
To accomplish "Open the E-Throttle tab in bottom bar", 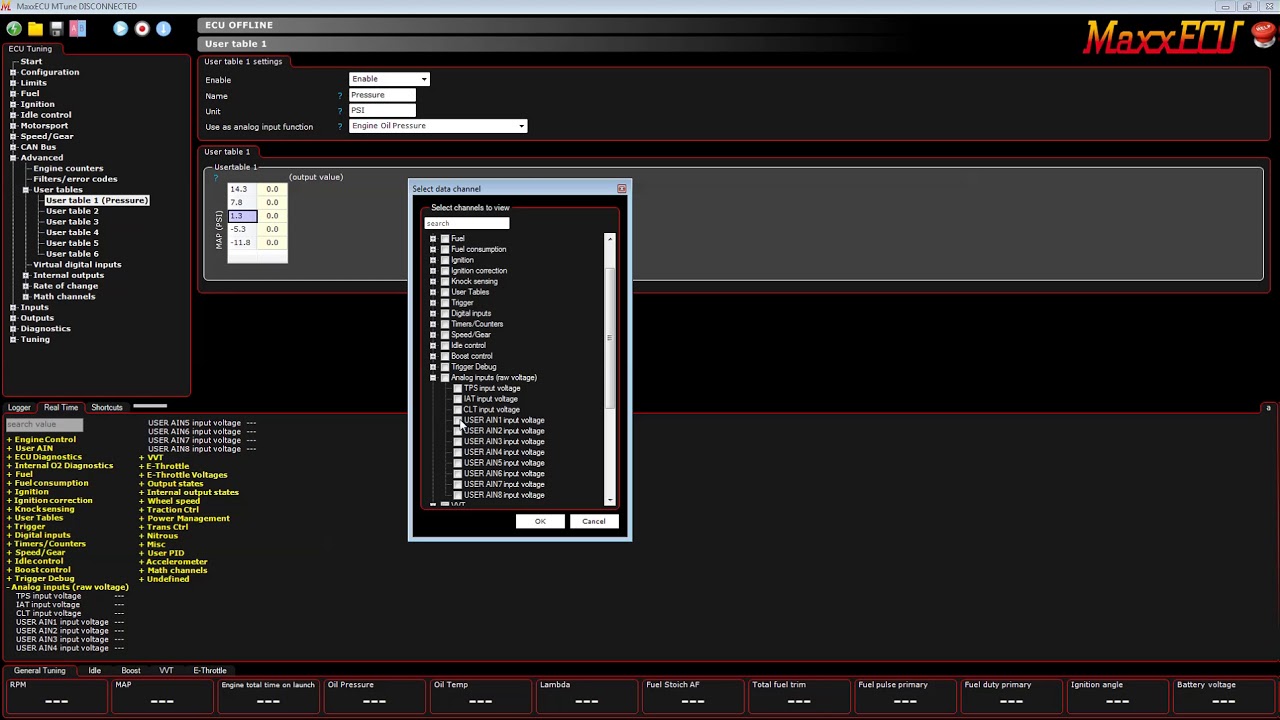I will pos(210,671).
